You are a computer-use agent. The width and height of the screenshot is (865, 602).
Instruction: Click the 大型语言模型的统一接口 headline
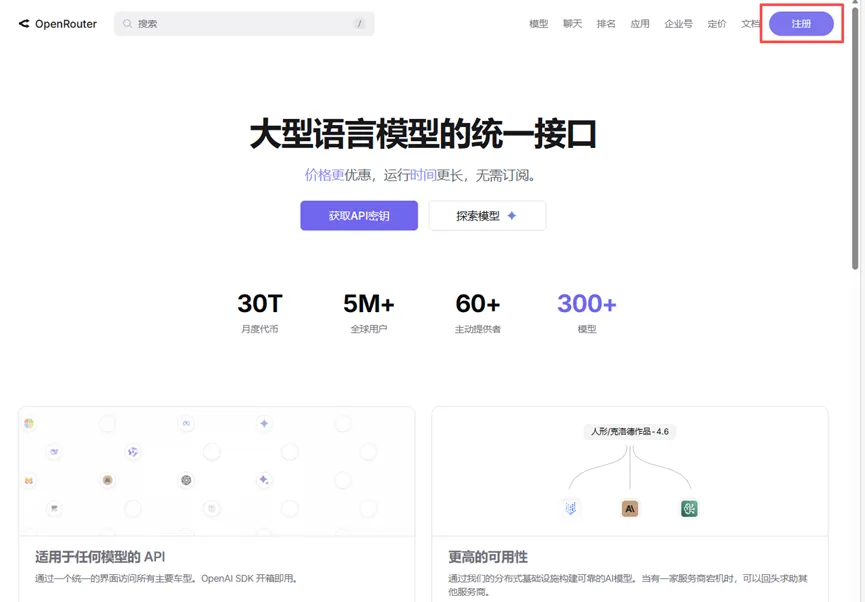pos(423,134)
